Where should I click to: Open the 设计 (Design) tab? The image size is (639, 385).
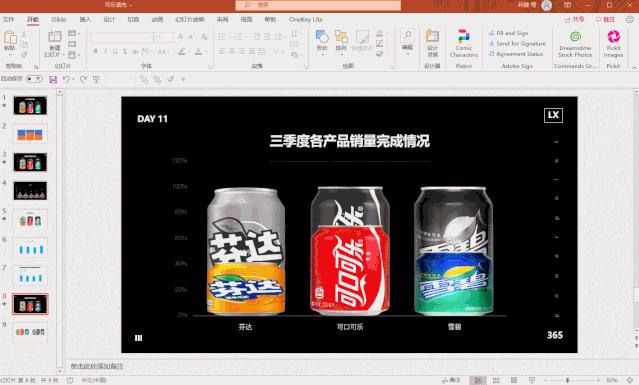[109, 19]
